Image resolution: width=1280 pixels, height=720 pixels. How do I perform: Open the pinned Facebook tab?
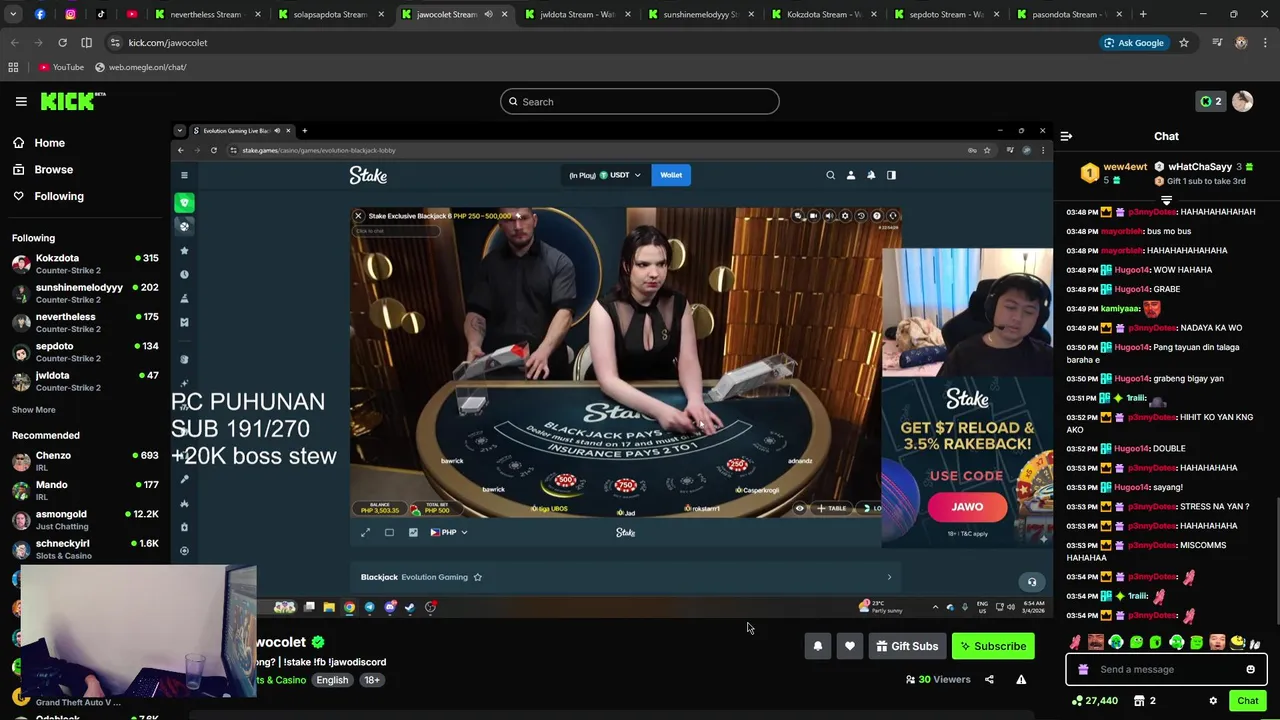click(x=39, y=14)
